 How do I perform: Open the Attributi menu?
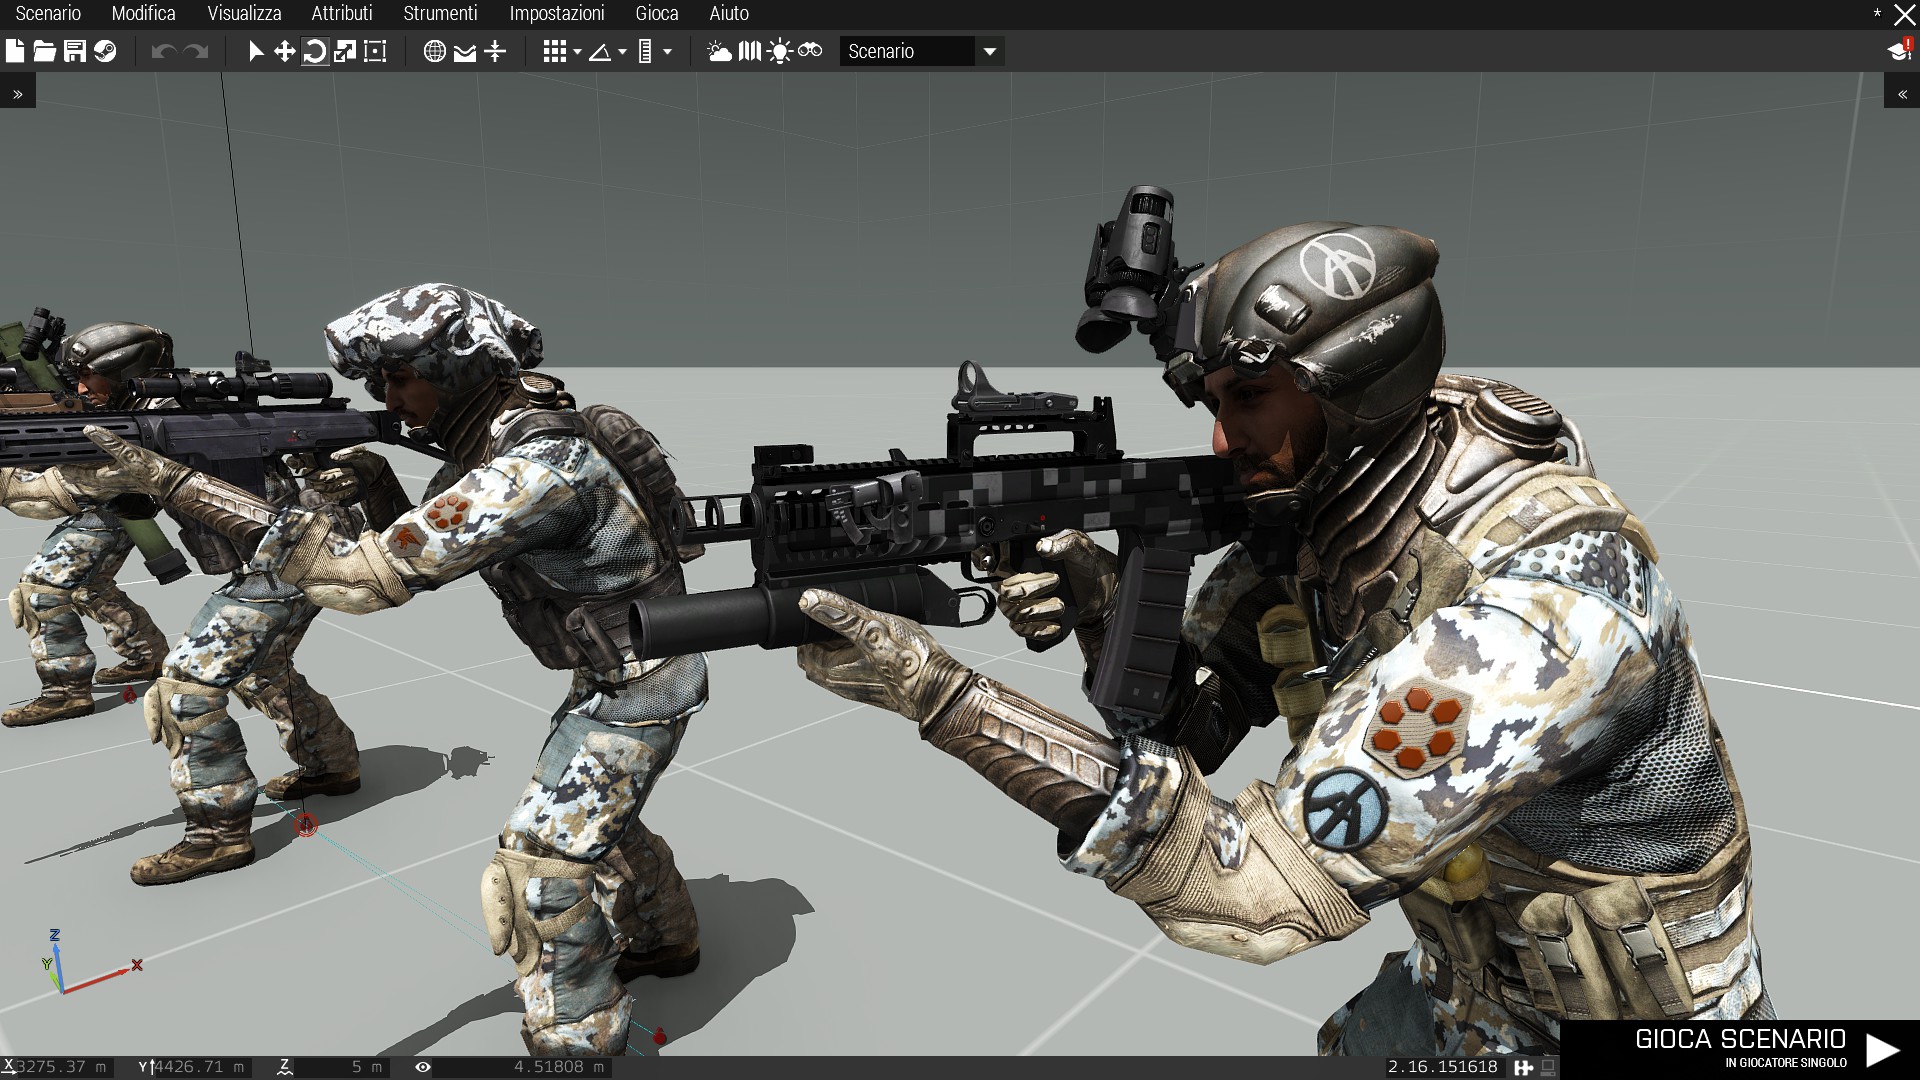(342, 14)
